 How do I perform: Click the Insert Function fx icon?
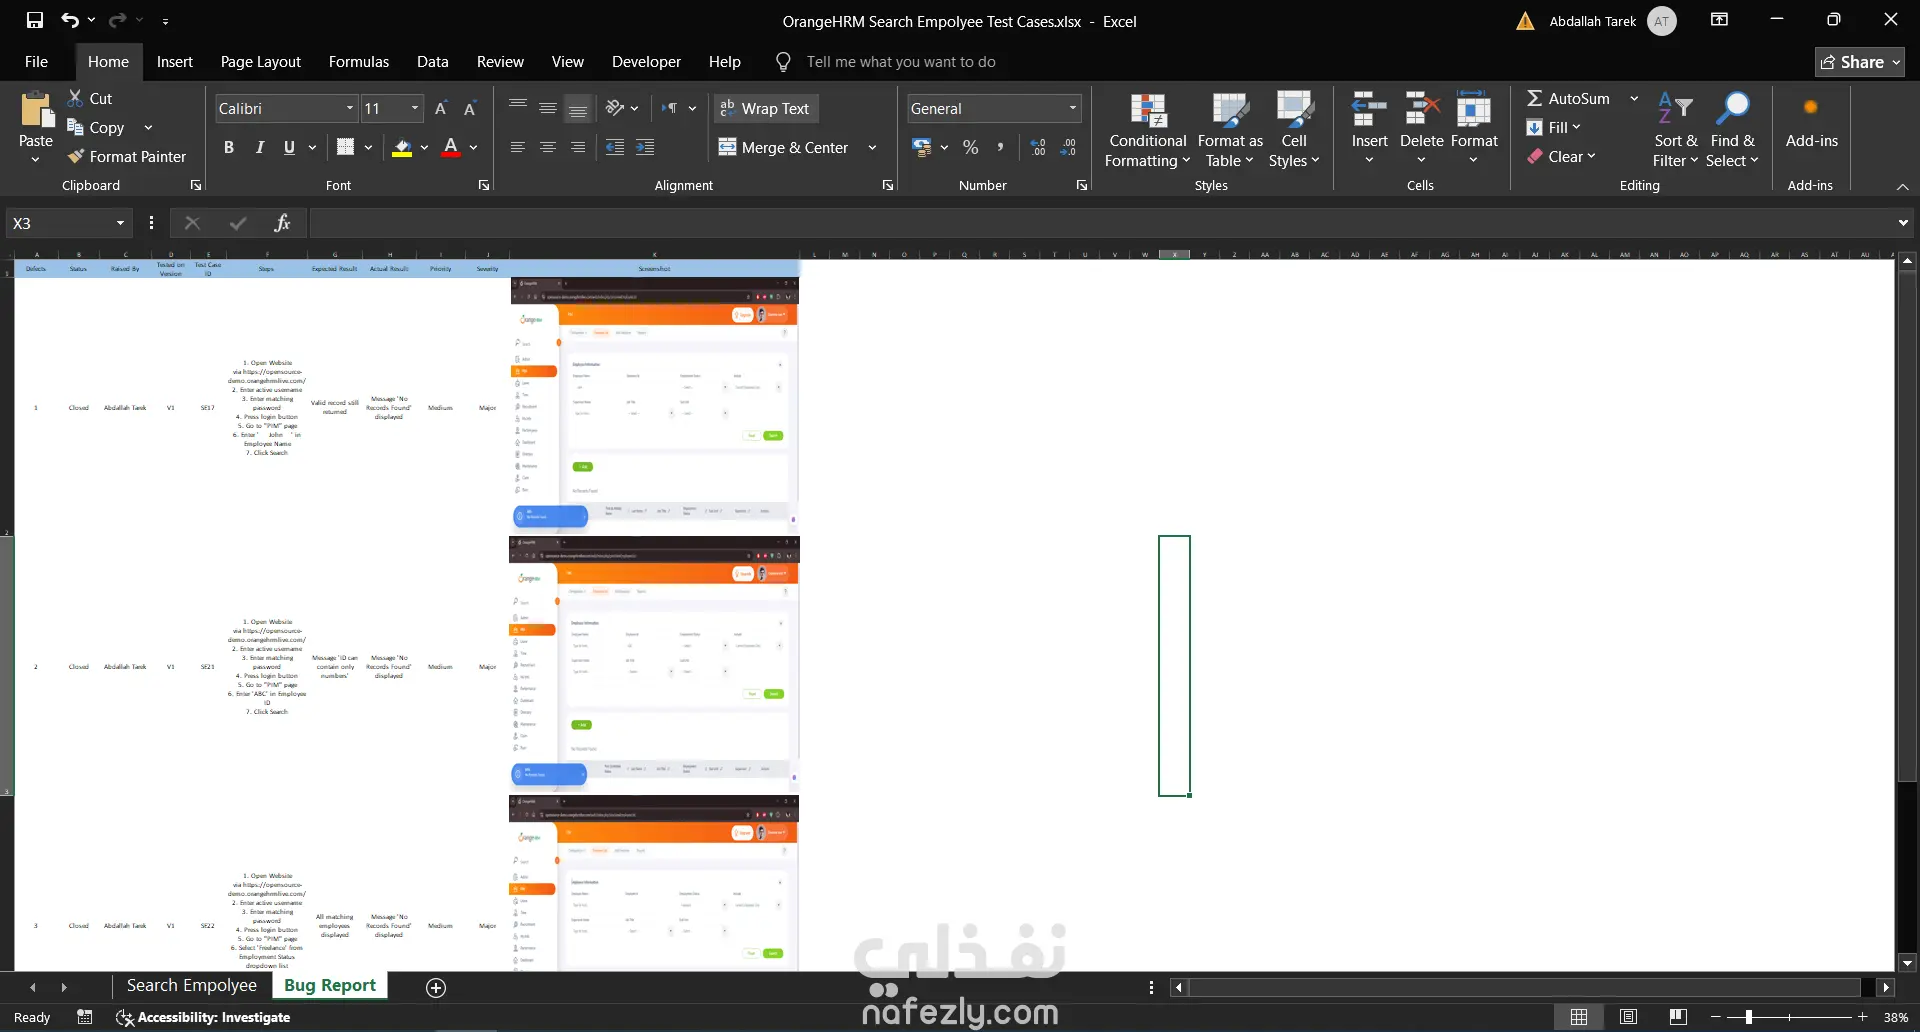click(282, 223)
